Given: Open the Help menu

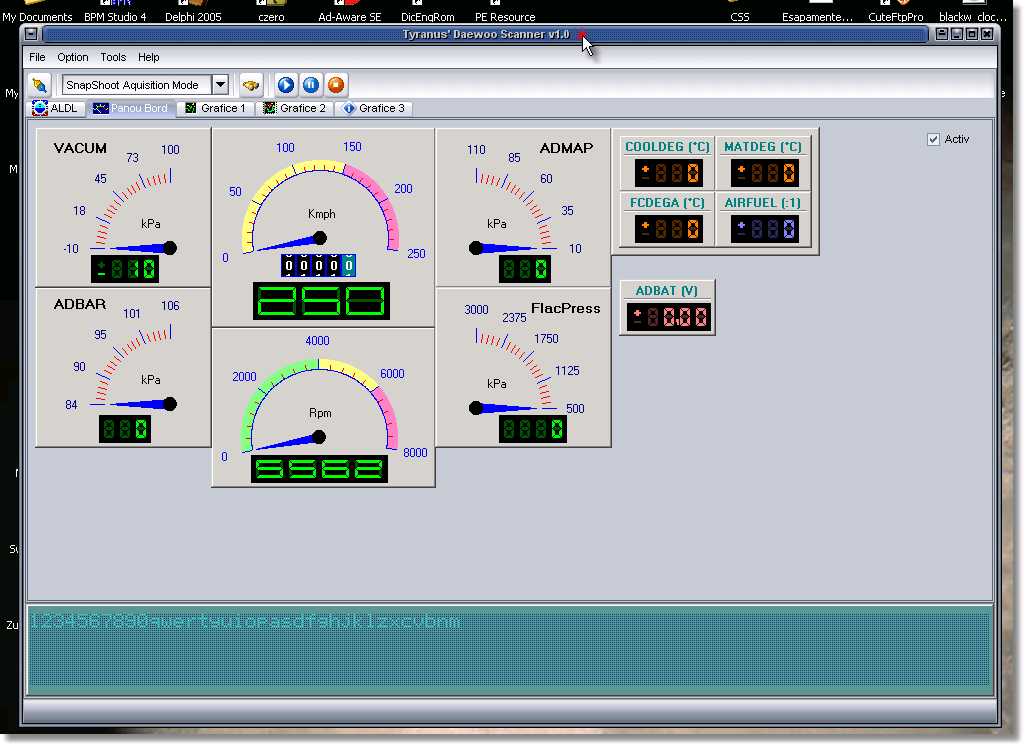Looking at the screenshot, I should (148, 57).
